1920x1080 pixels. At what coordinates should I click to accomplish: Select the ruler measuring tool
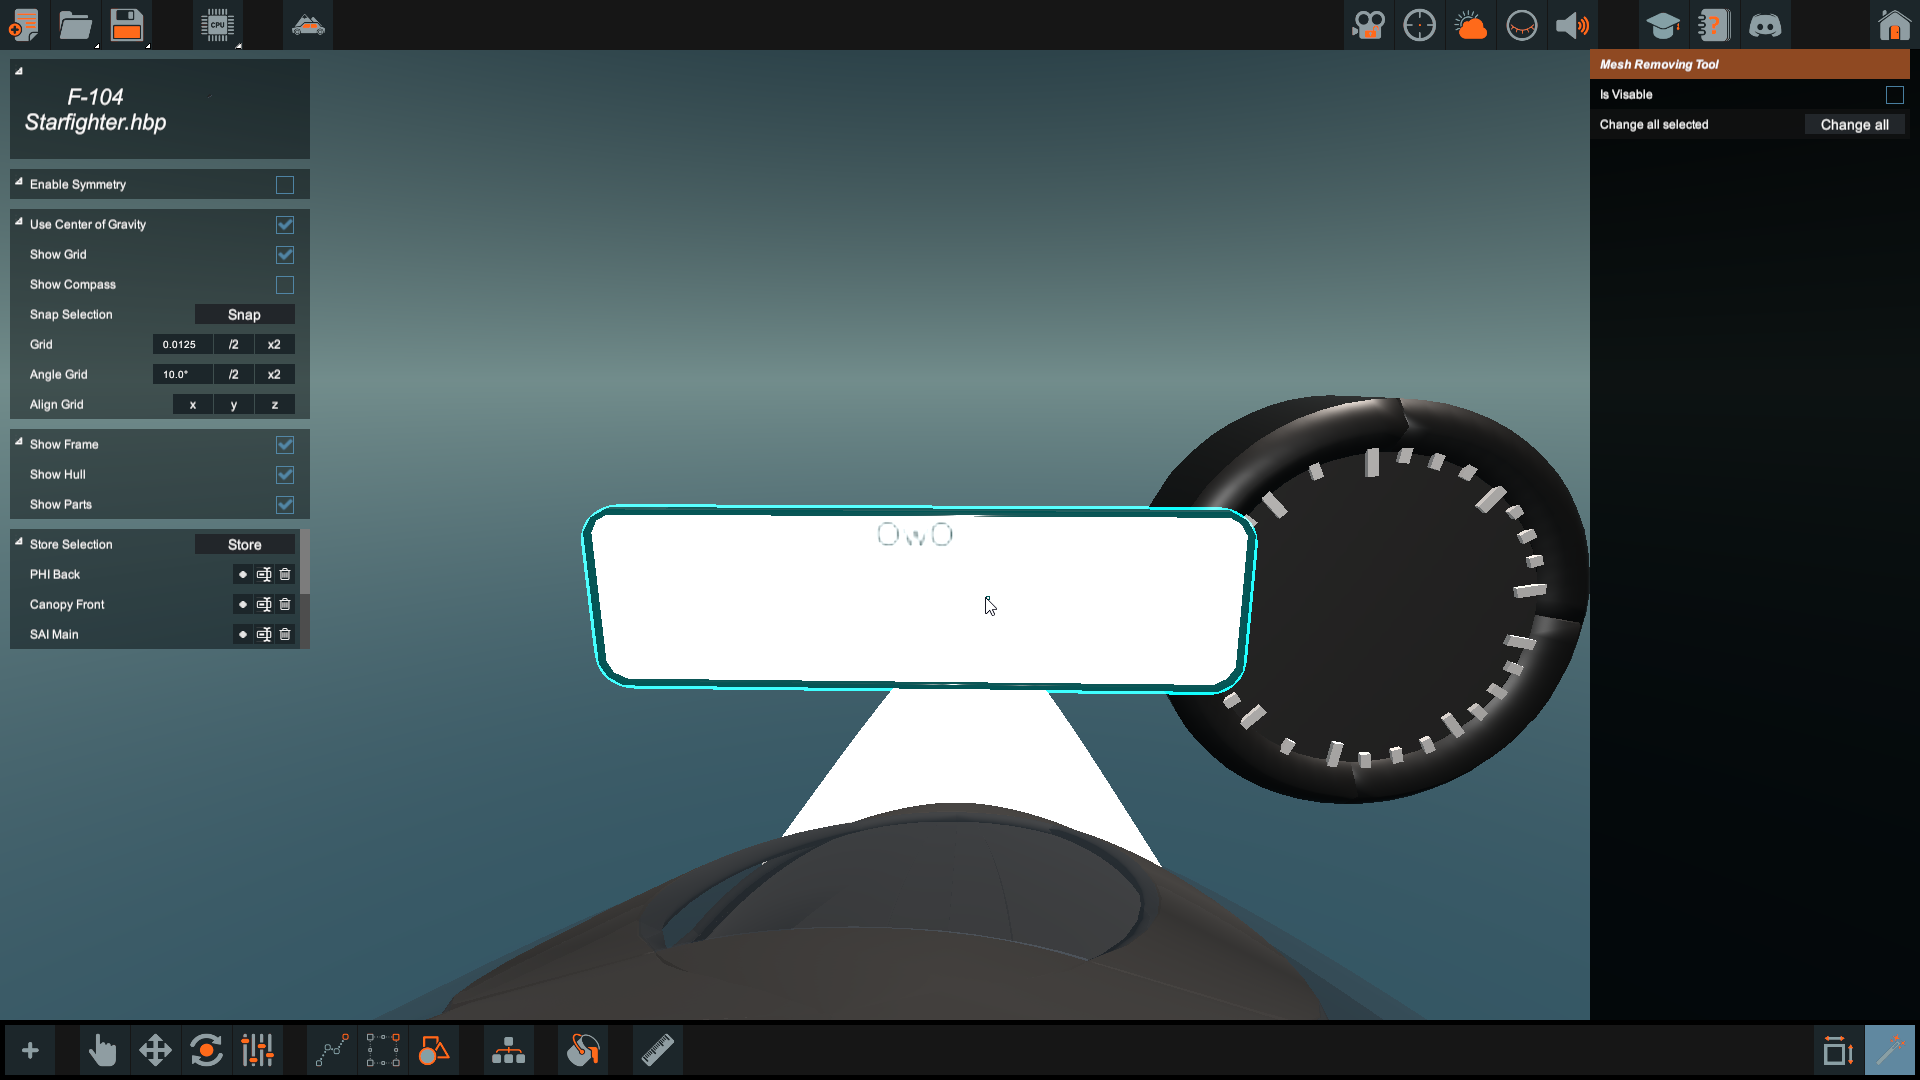(657, 1051)
